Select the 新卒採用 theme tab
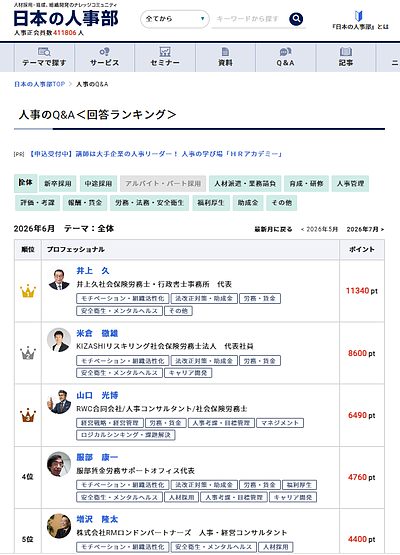Viewport: 400px width, 555px height. click(x=58, y=183)
